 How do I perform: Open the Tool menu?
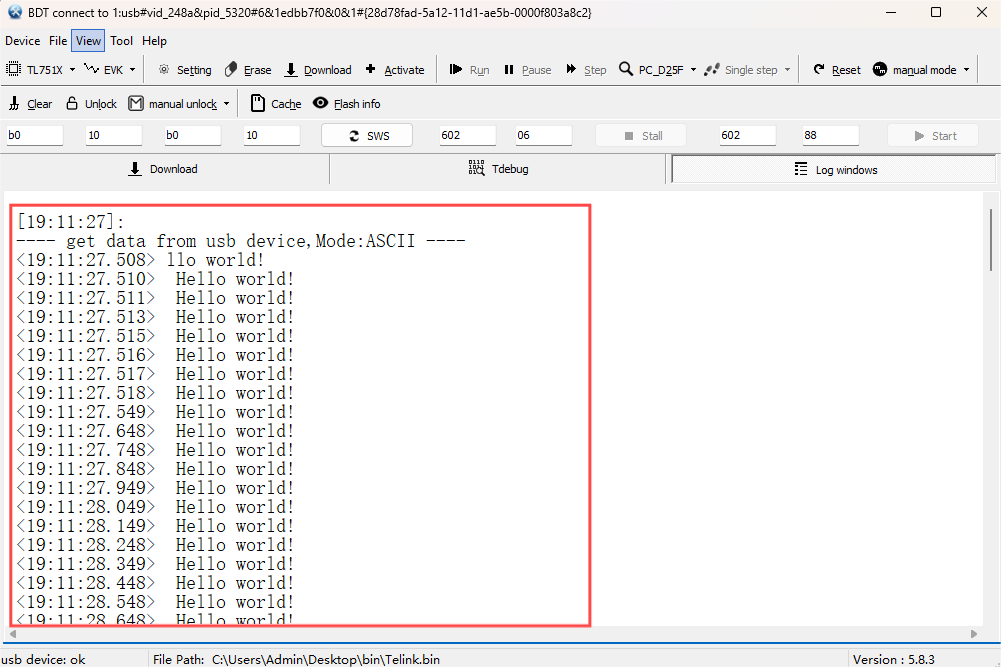pos(121,41)
